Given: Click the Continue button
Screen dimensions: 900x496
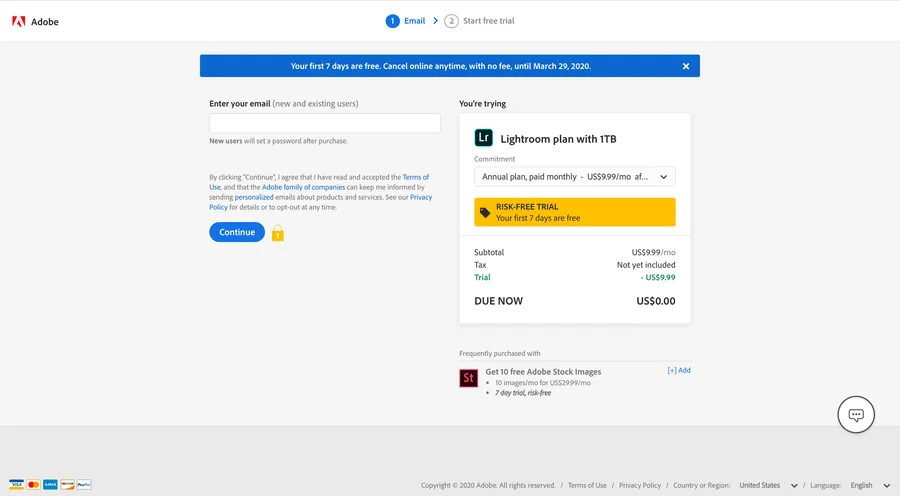Looking at the screenshot, I should pos(237,232).
